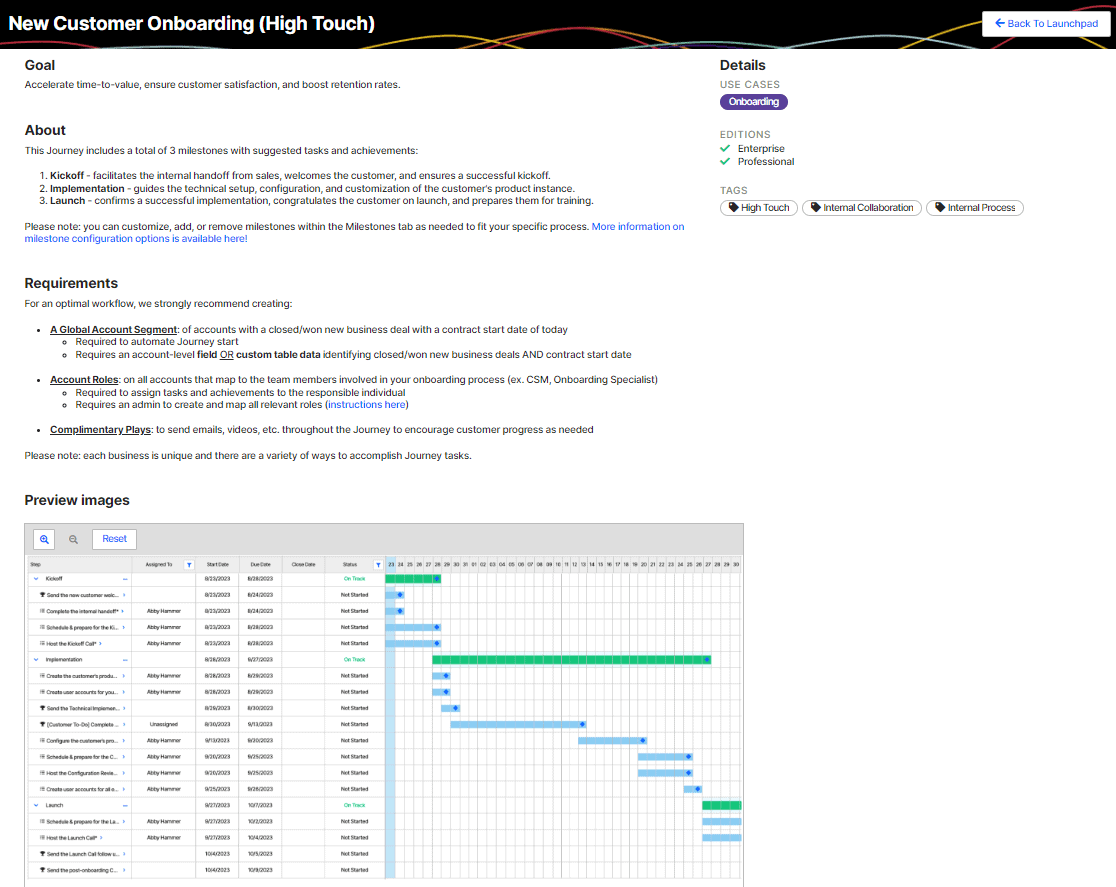The width and height of the screenshot is (1116, 887).
Task: Click a diamond milestone marker on the Gantt chart
Action: pyautogui.click(x=437, y=578)
